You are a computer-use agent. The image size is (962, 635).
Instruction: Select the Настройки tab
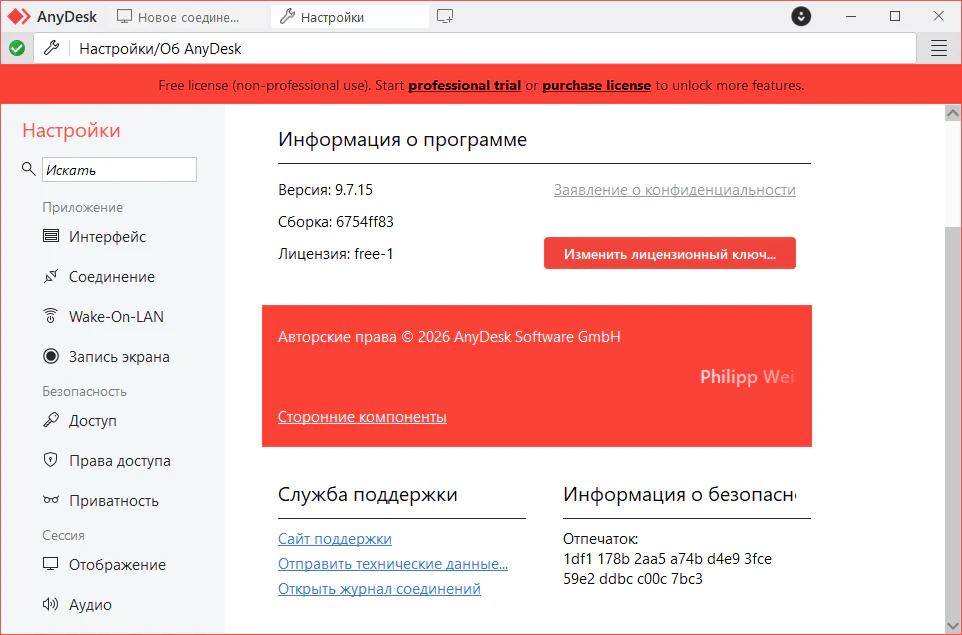click(350, 17)
